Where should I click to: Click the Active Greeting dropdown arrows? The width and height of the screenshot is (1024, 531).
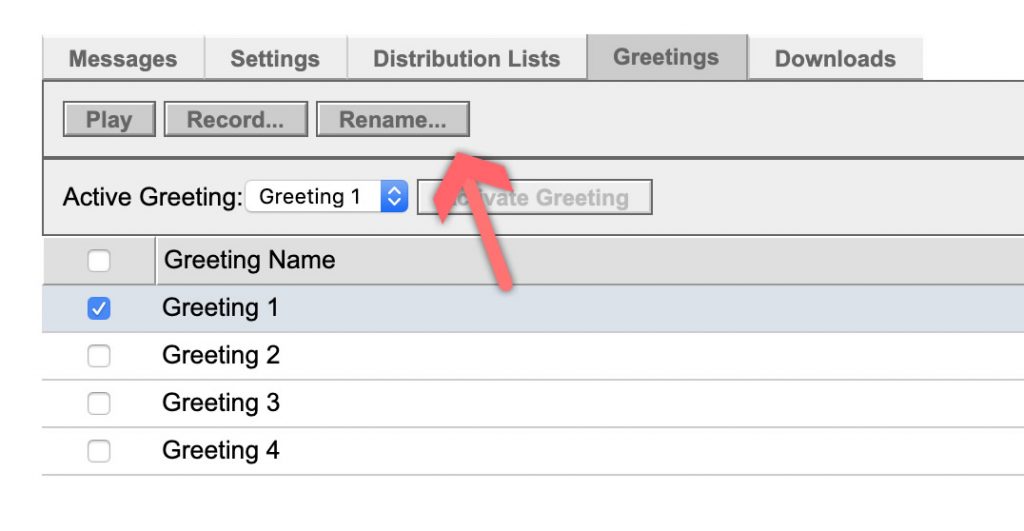(394, 197)
